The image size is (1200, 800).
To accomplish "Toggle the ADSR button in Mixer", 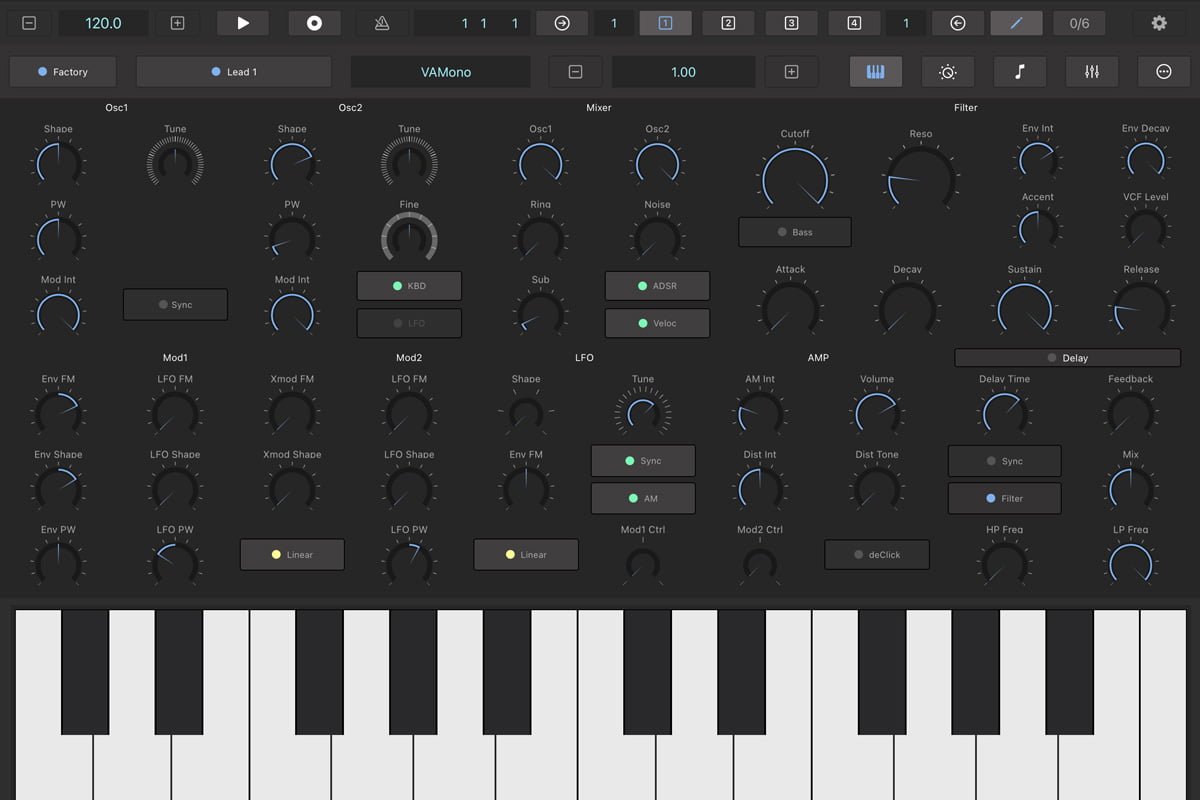I will pos(657,286).
